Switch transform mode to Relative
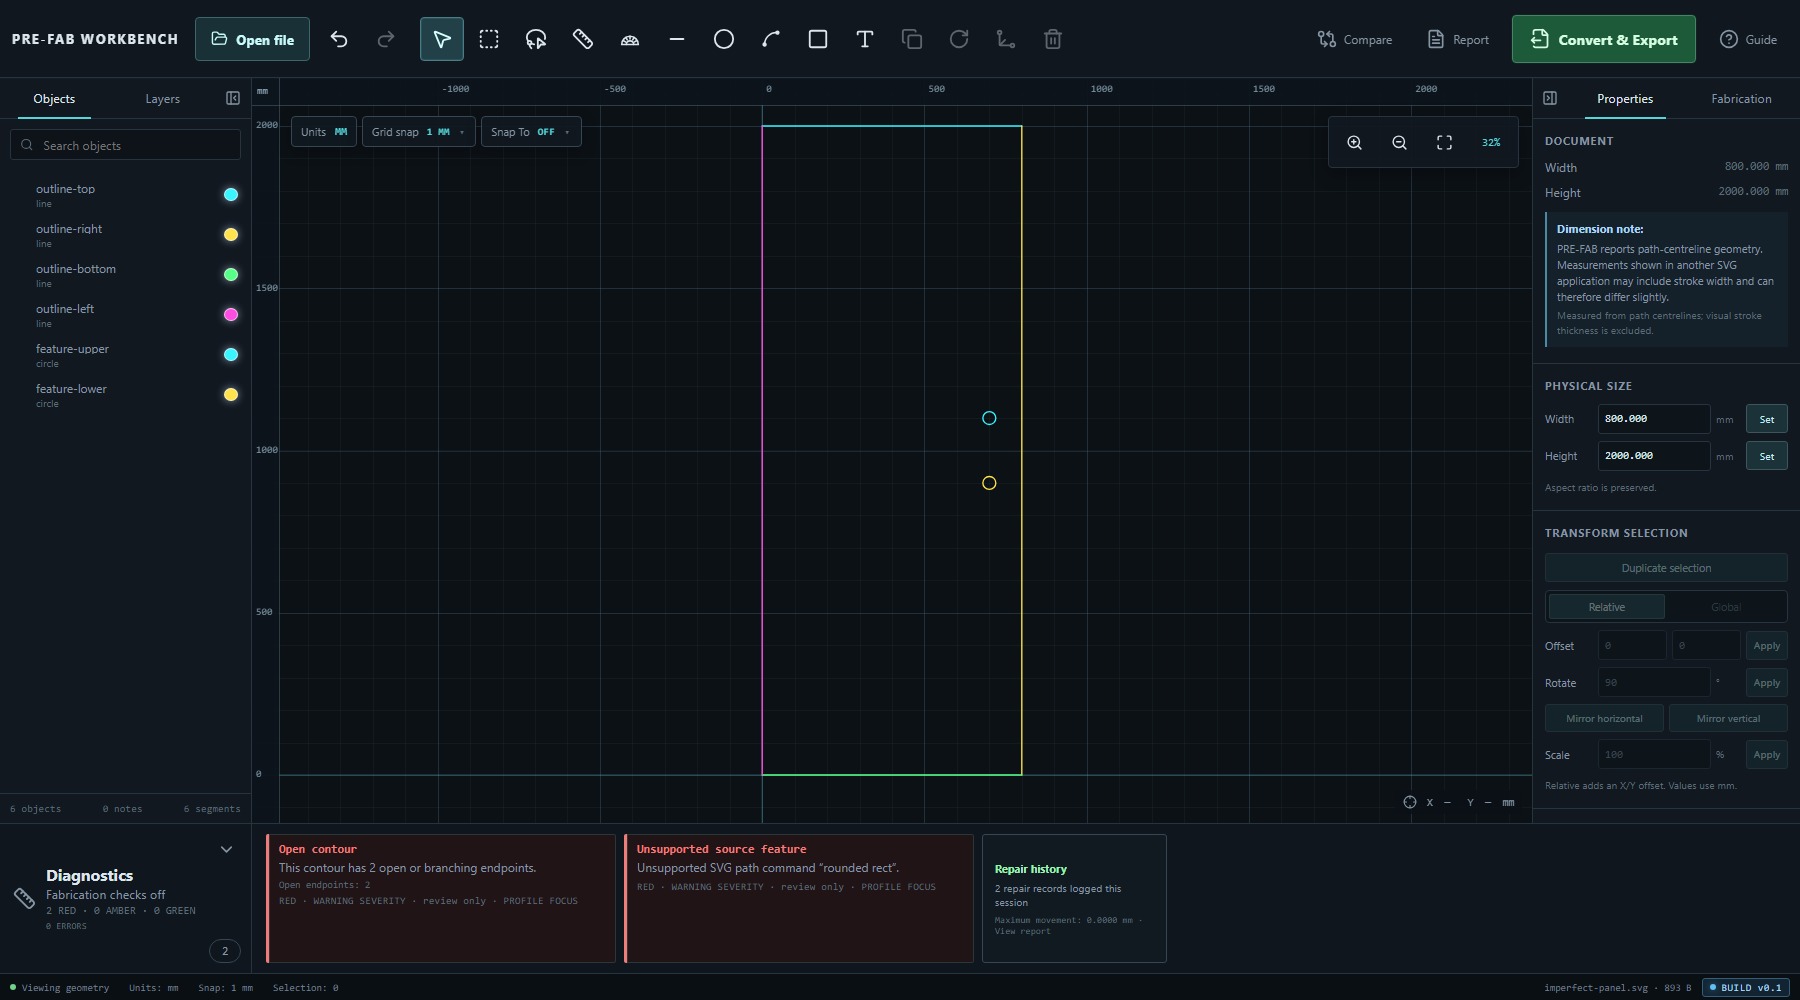Image resolution: width=1800 pixels, height=1000 pixels. click(1607, 607)
